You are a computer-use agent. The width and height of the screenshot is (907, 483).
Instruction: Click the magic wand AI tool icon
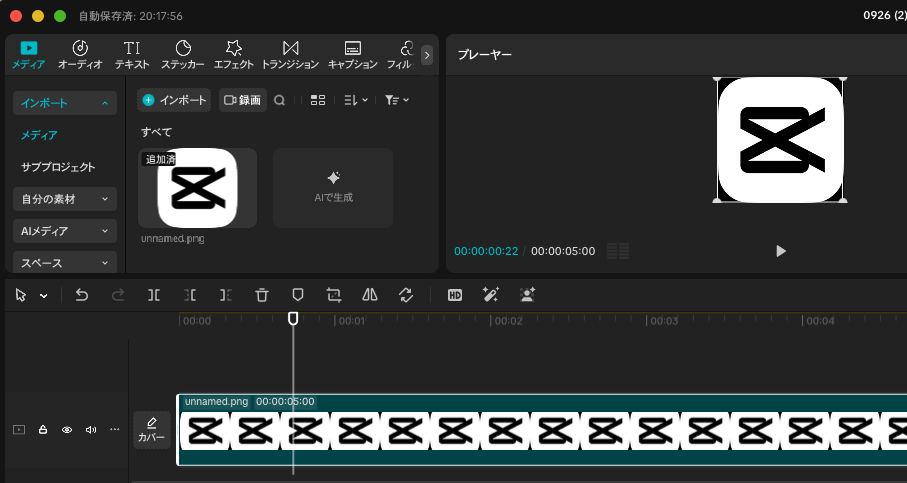click(x=491, y=295)
